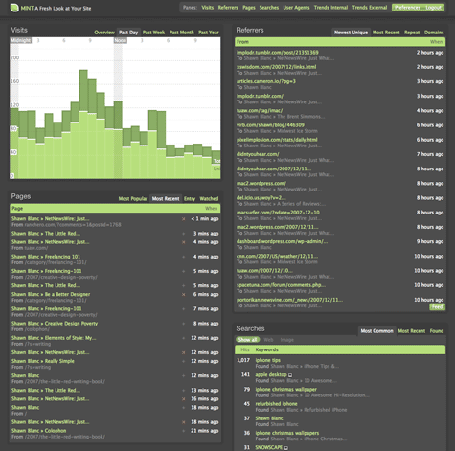This screenshot has height=451, width=455.
Task: Click the Mint leaf logo icon
Action: coord(14,8)
